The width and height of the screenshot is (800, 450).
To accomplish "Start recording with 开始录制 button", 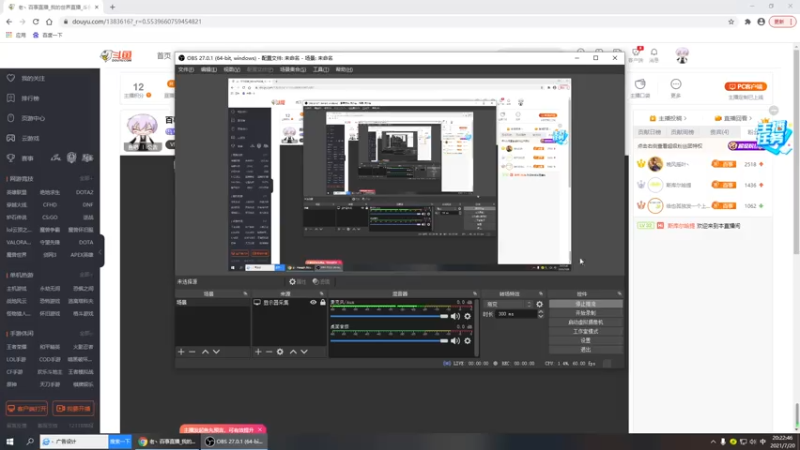I will (586, 313).
